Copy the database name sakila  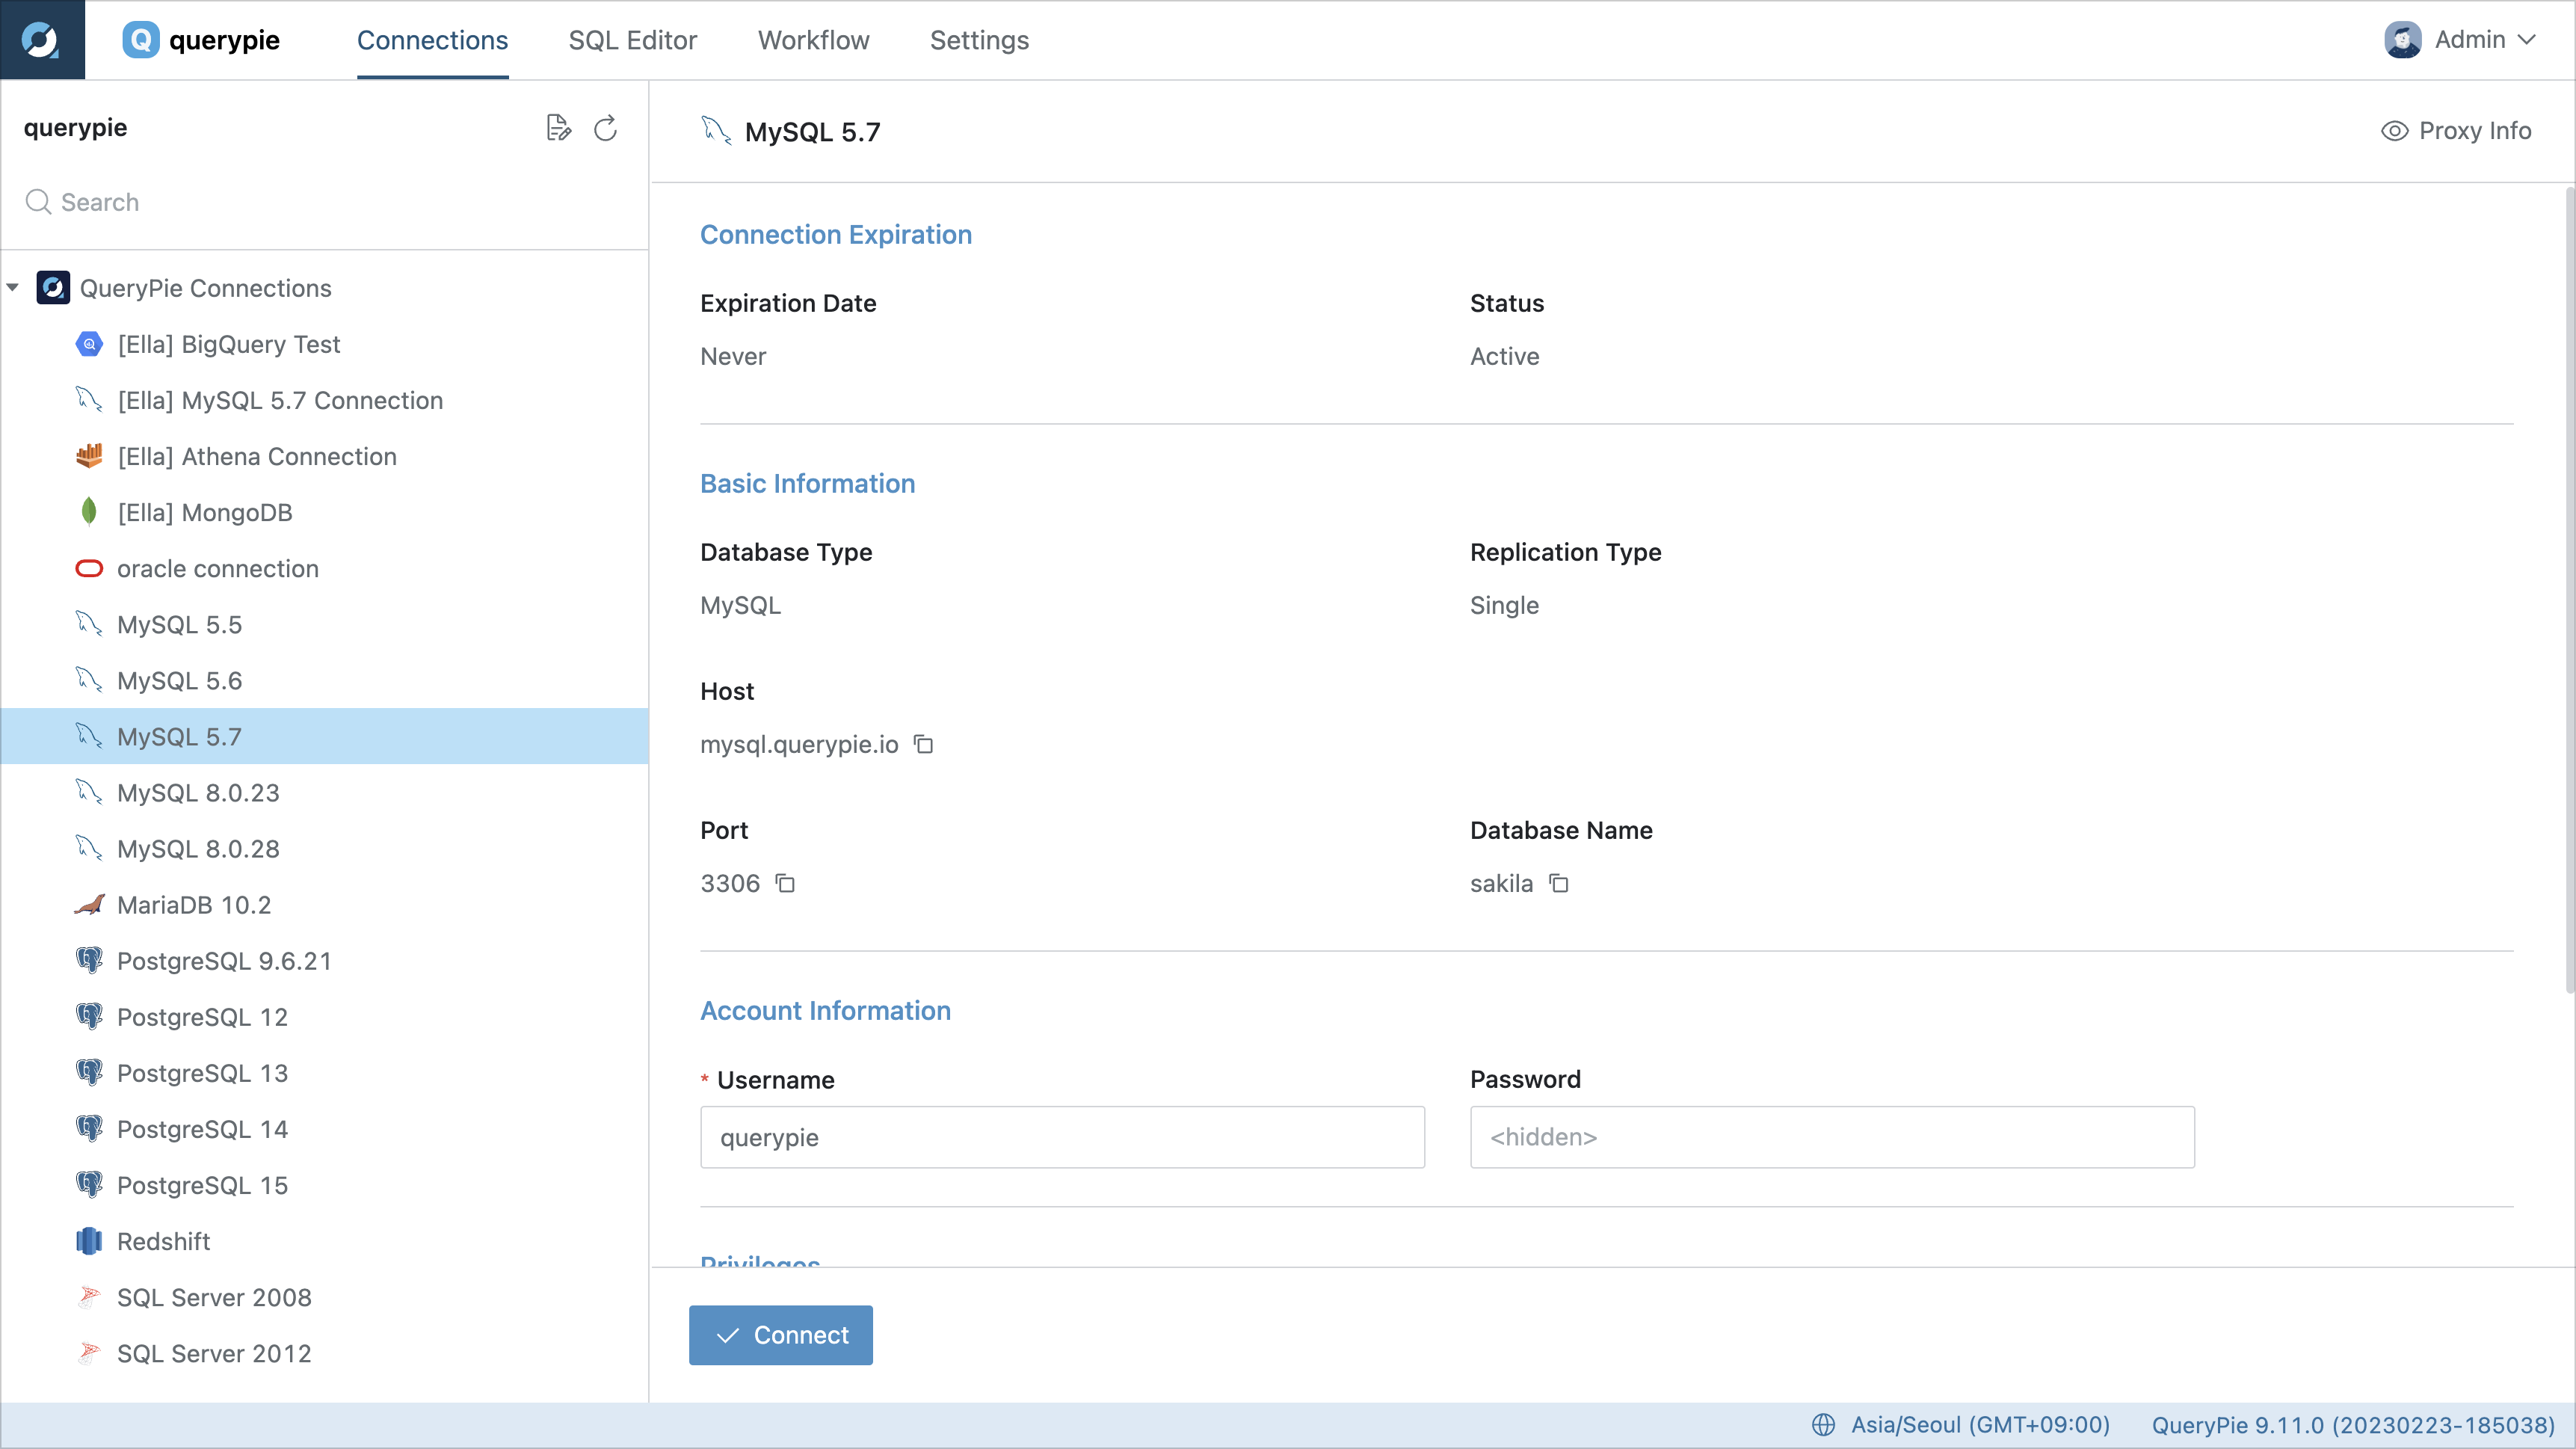1558,883
